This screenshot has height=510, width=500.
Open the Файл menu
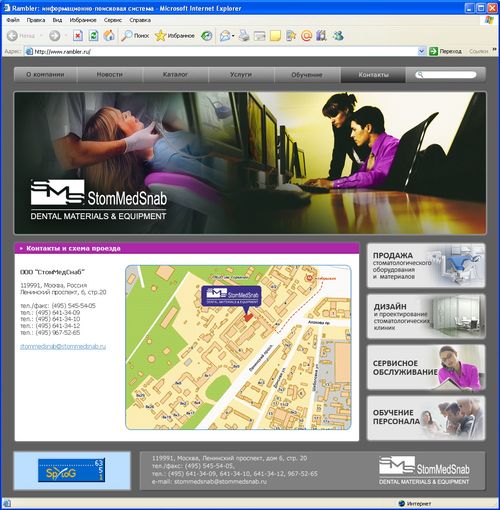(x=13, y=20)
